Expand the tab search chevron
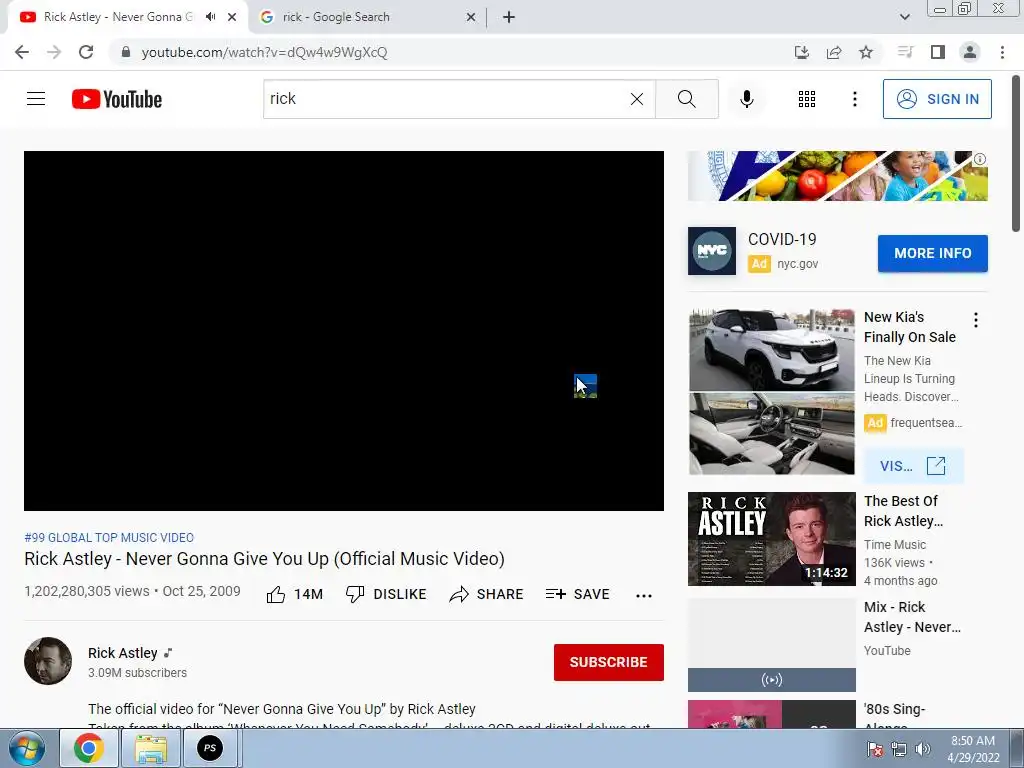The width and height of the screenshot is (1024, 768). tap(904, 17)
